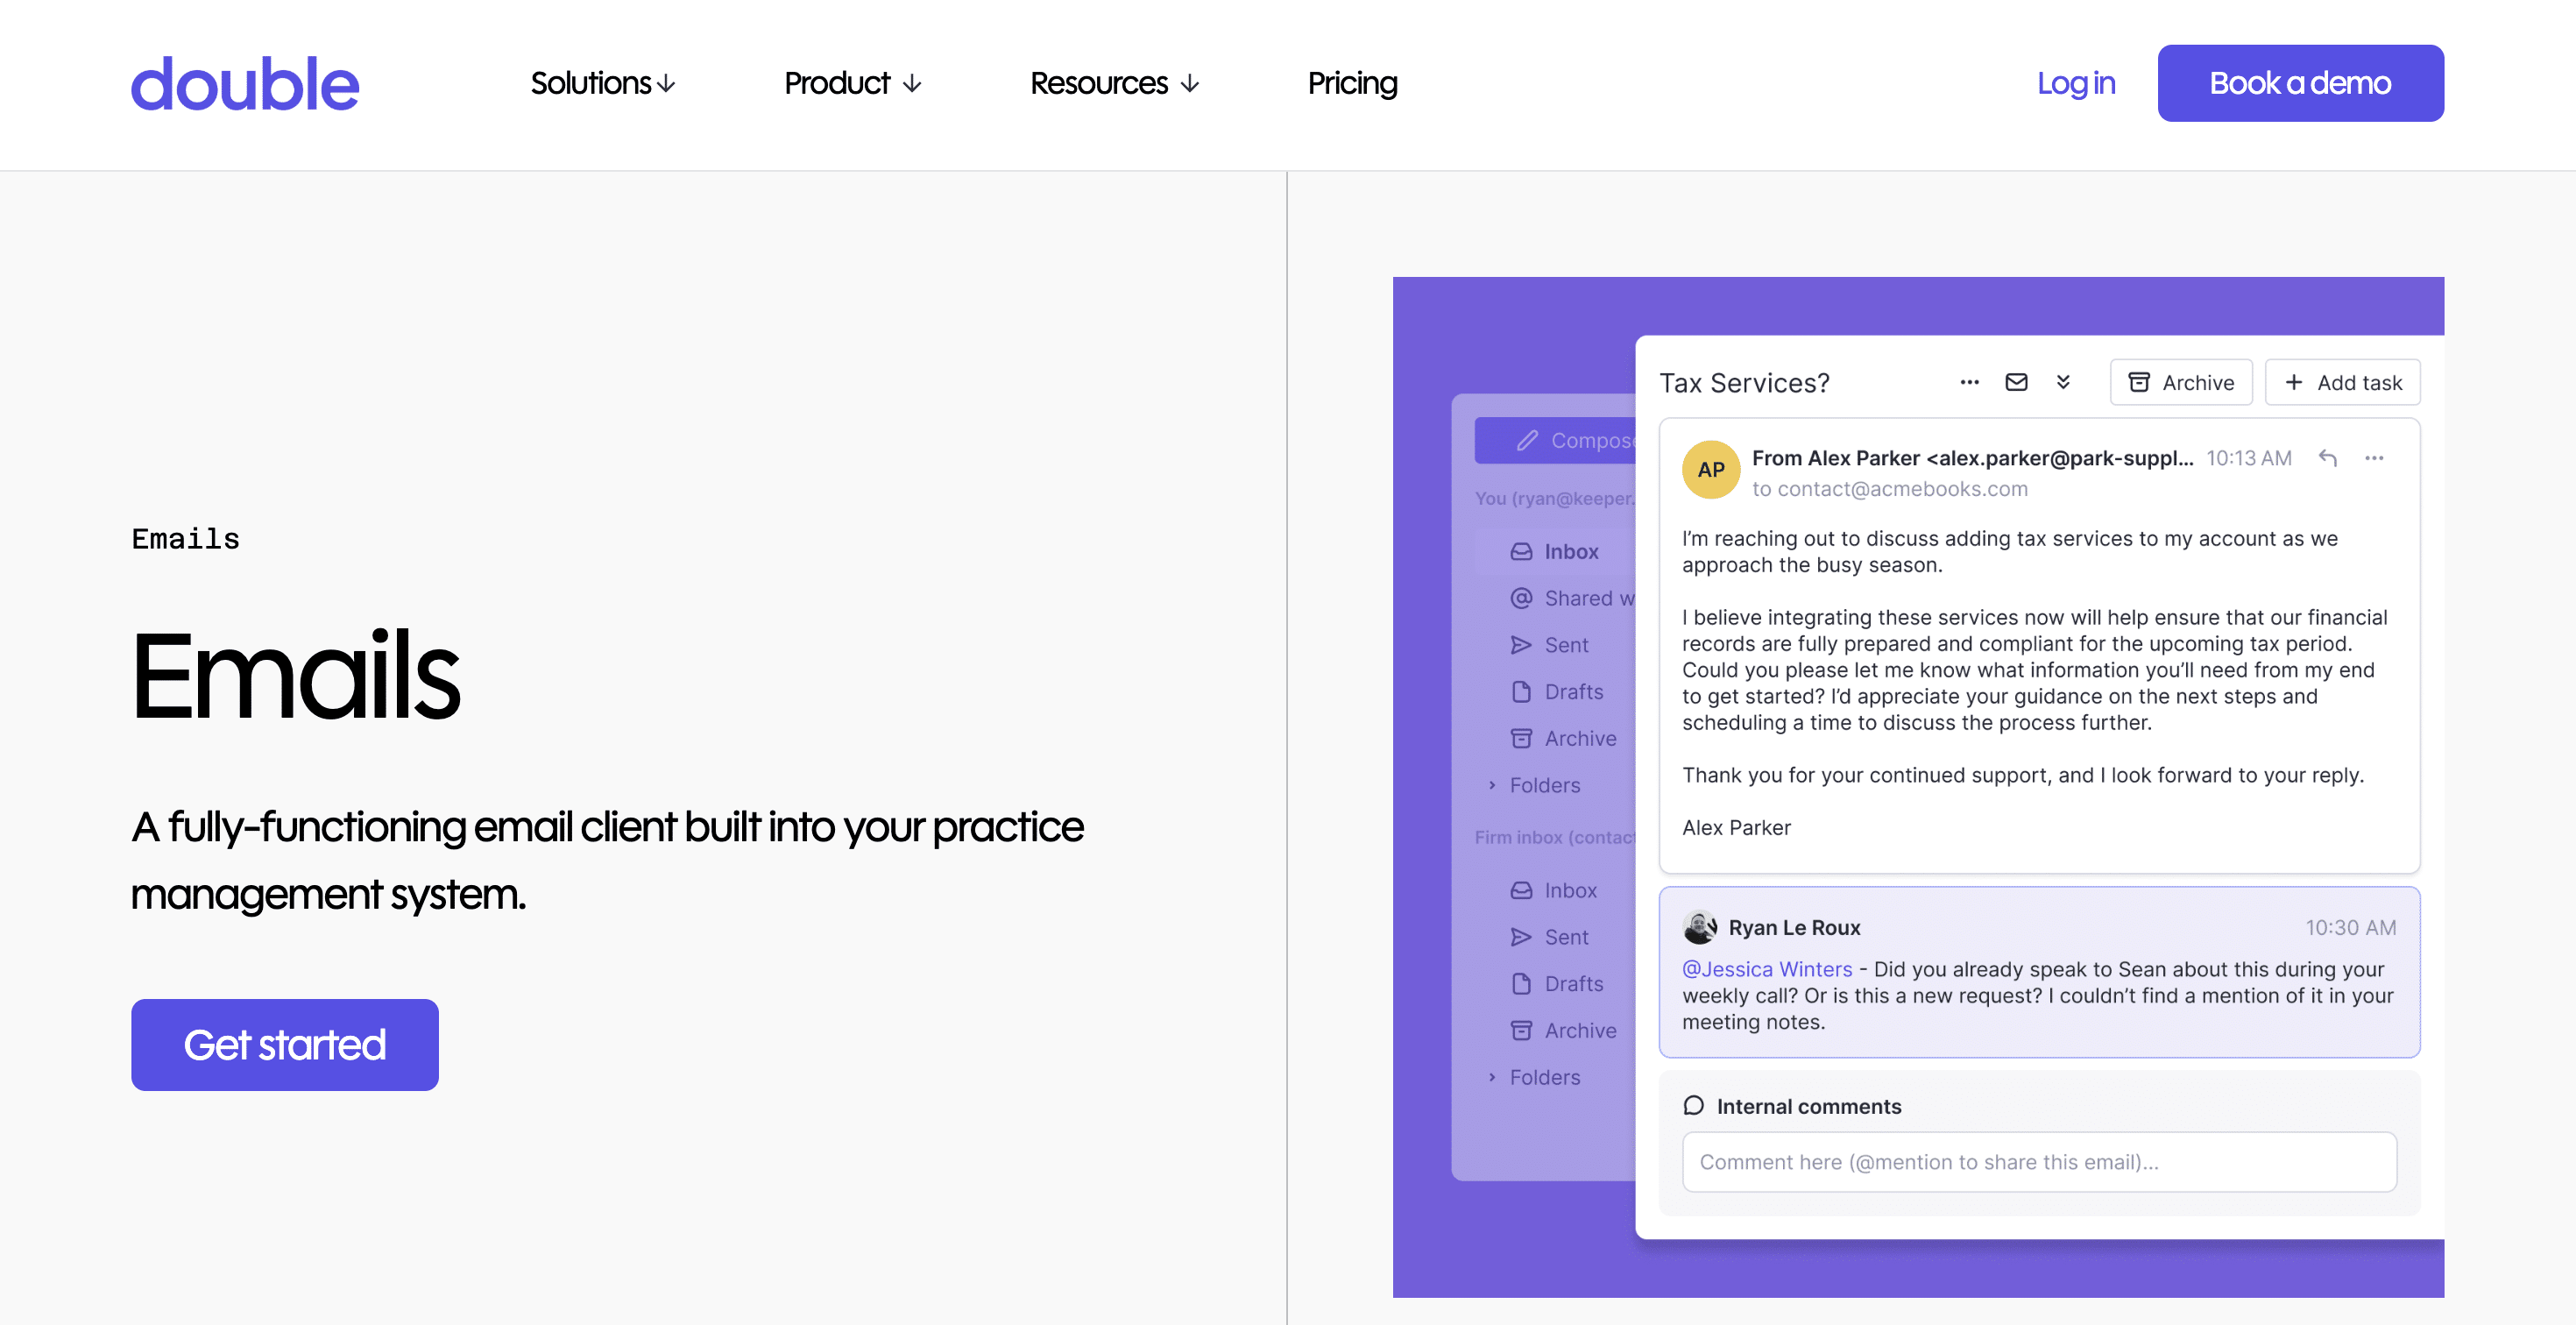
Task: Click the Inbox icon under Firm inbox
Action: (1521, 890)
